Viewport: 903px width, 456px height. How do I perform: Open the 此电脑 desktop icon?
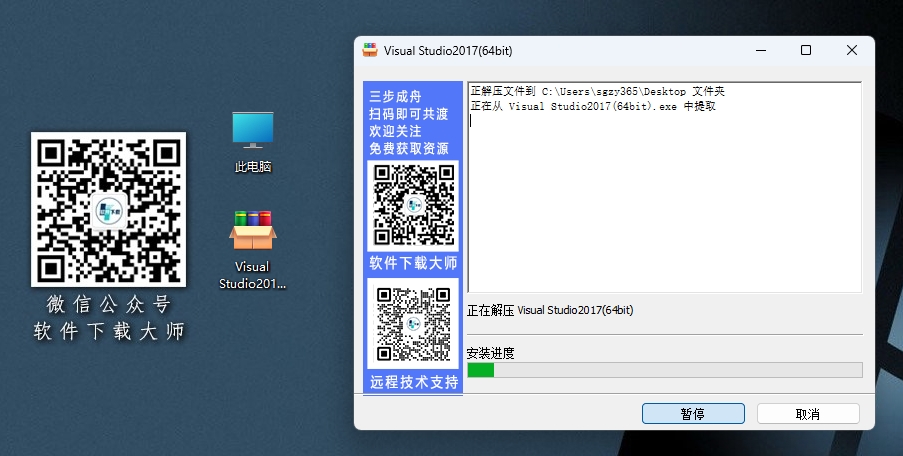(x=253, y=142)
